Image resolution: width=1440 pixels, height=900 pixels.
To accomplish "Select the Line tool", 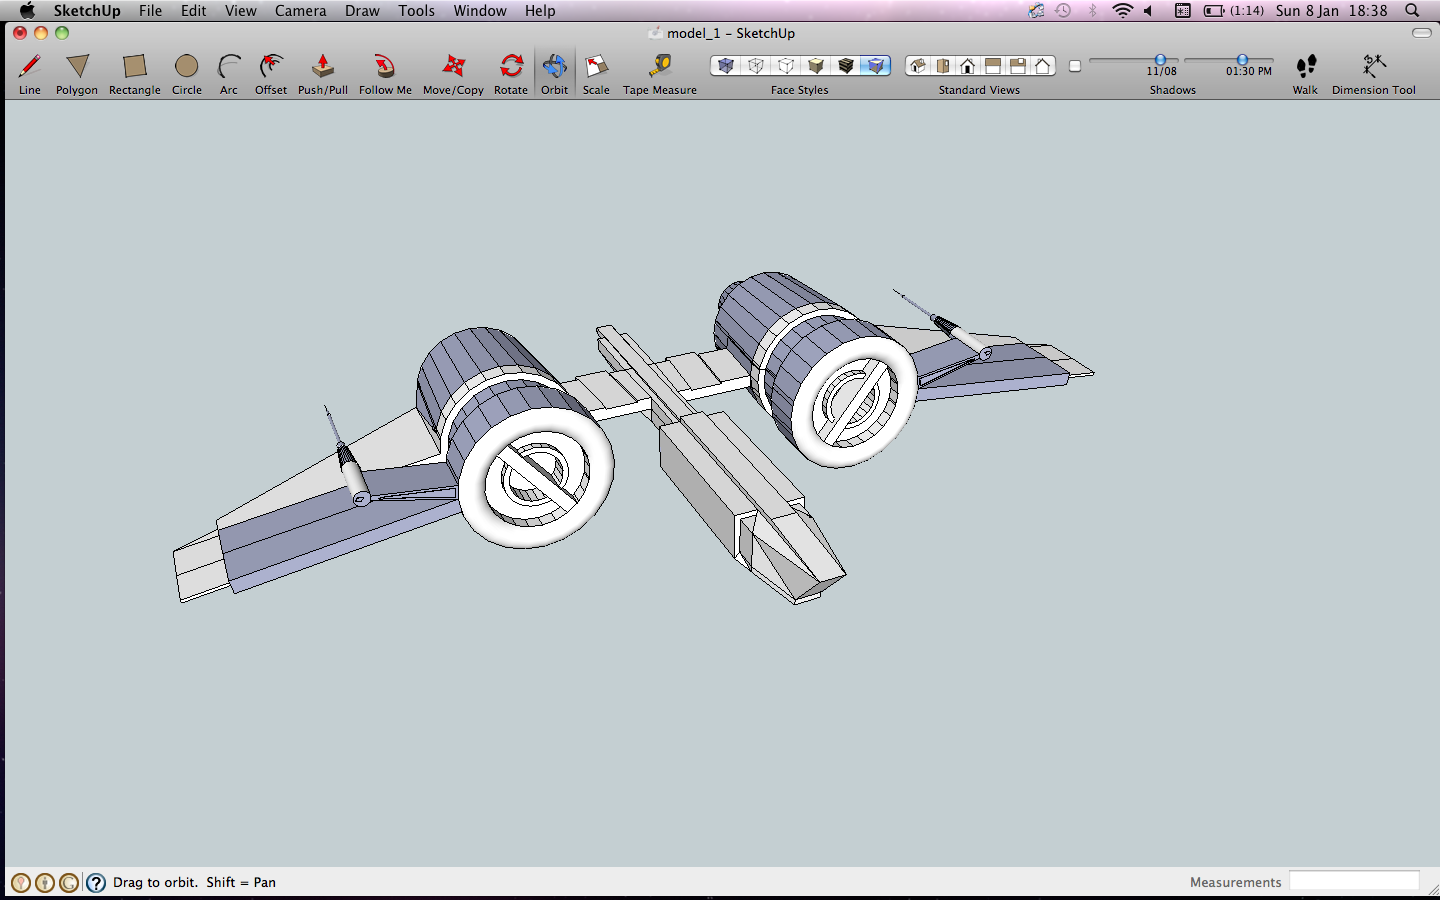I will click(x=29, y=65).
